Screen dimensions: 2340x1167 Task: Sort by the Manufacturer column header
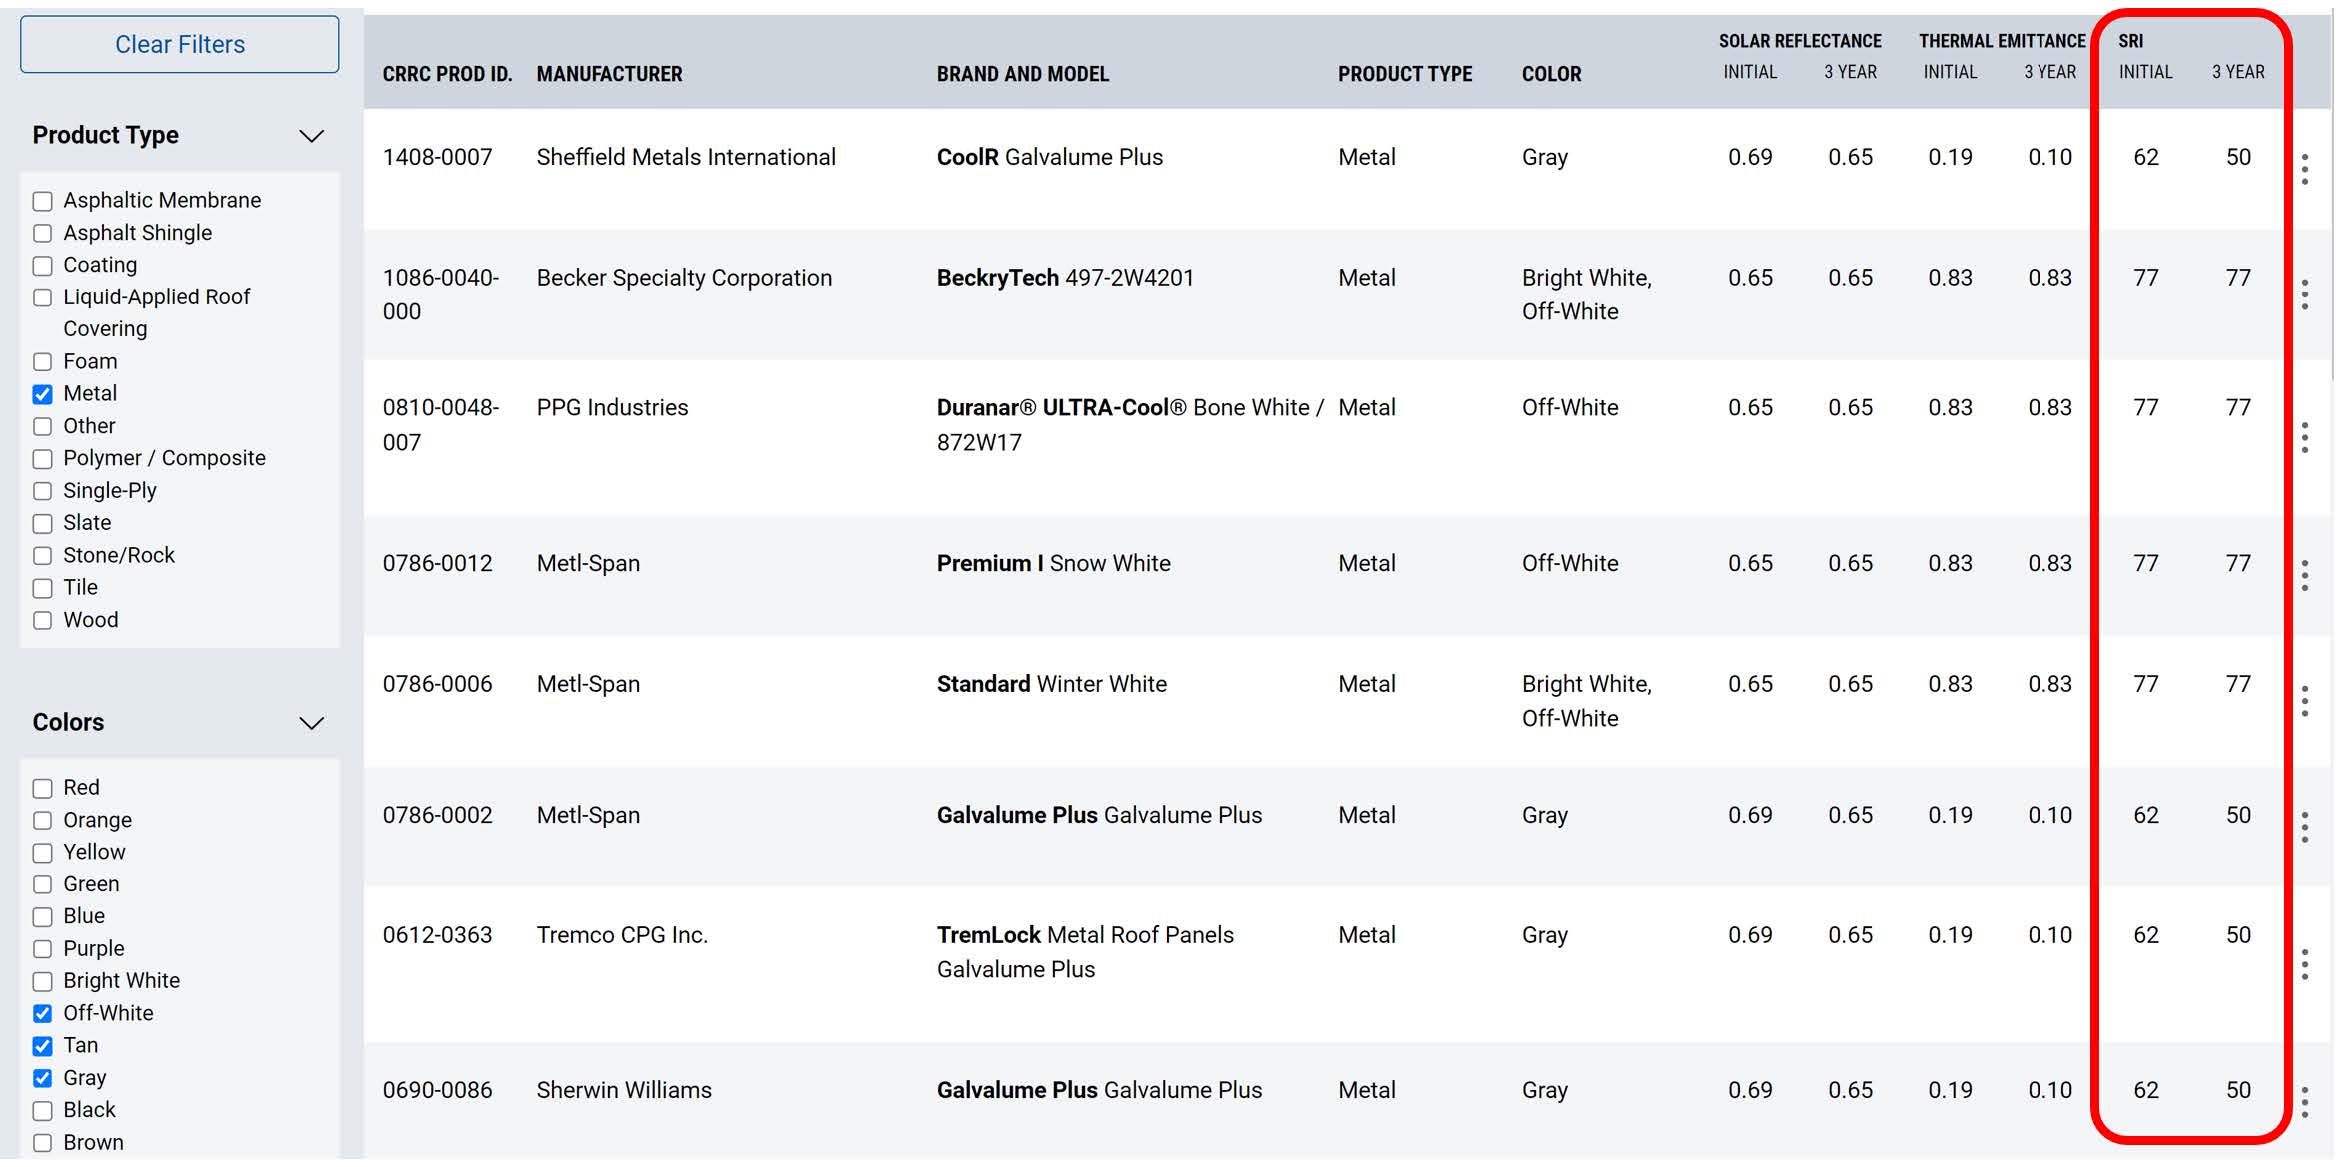pyautogui.click(x=609, y=74)
